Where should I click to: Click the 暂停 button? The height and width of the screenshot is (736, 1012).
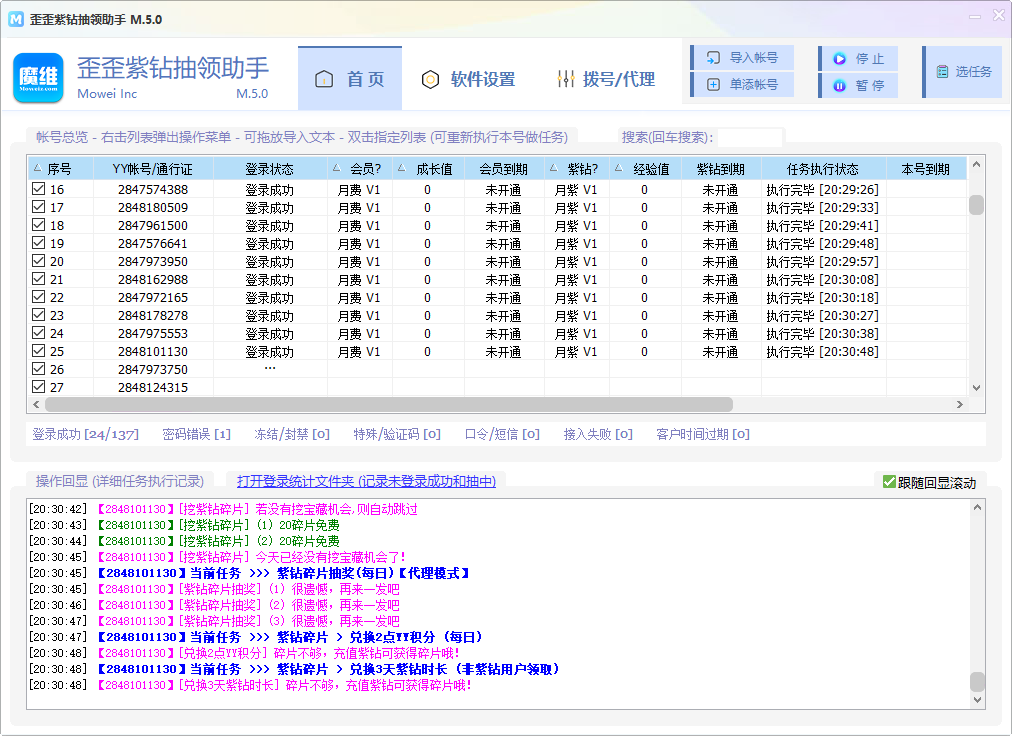tap(858, 85)
